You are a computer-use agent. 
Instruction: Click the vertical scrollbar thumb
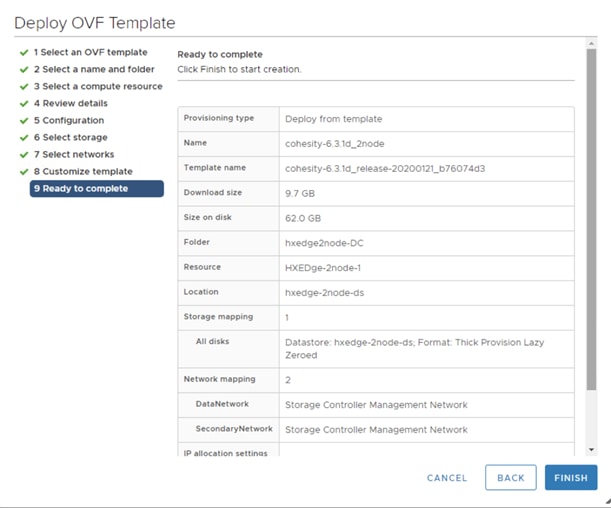click(591, 219)
